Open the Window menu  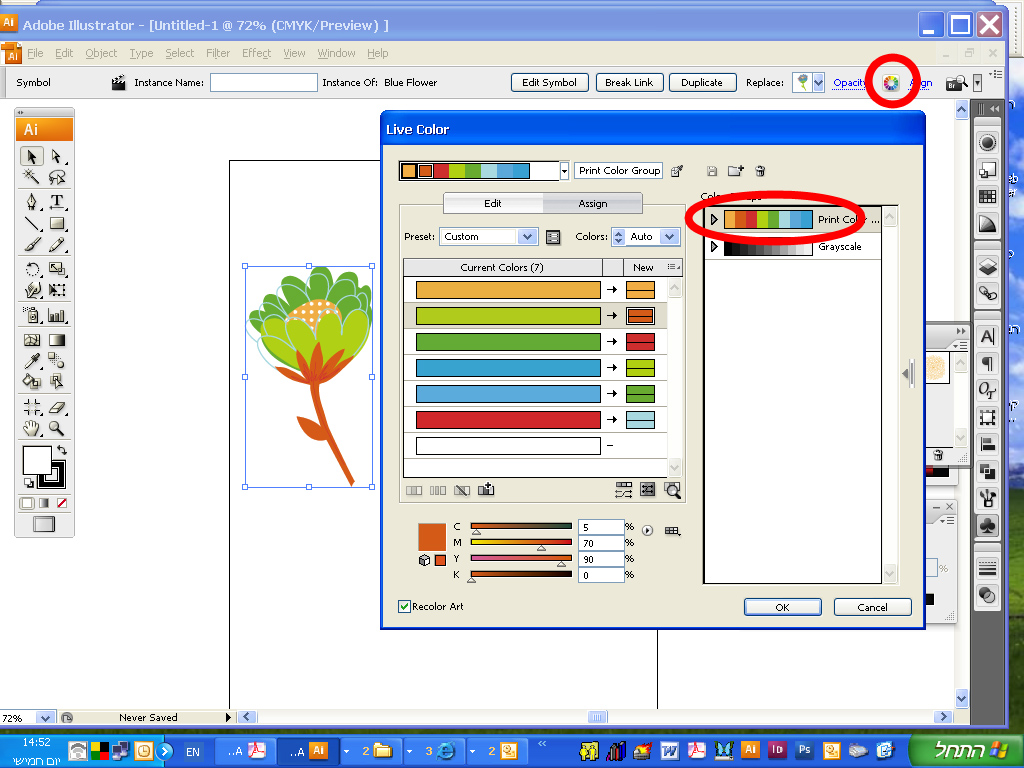tap(336, 54)
